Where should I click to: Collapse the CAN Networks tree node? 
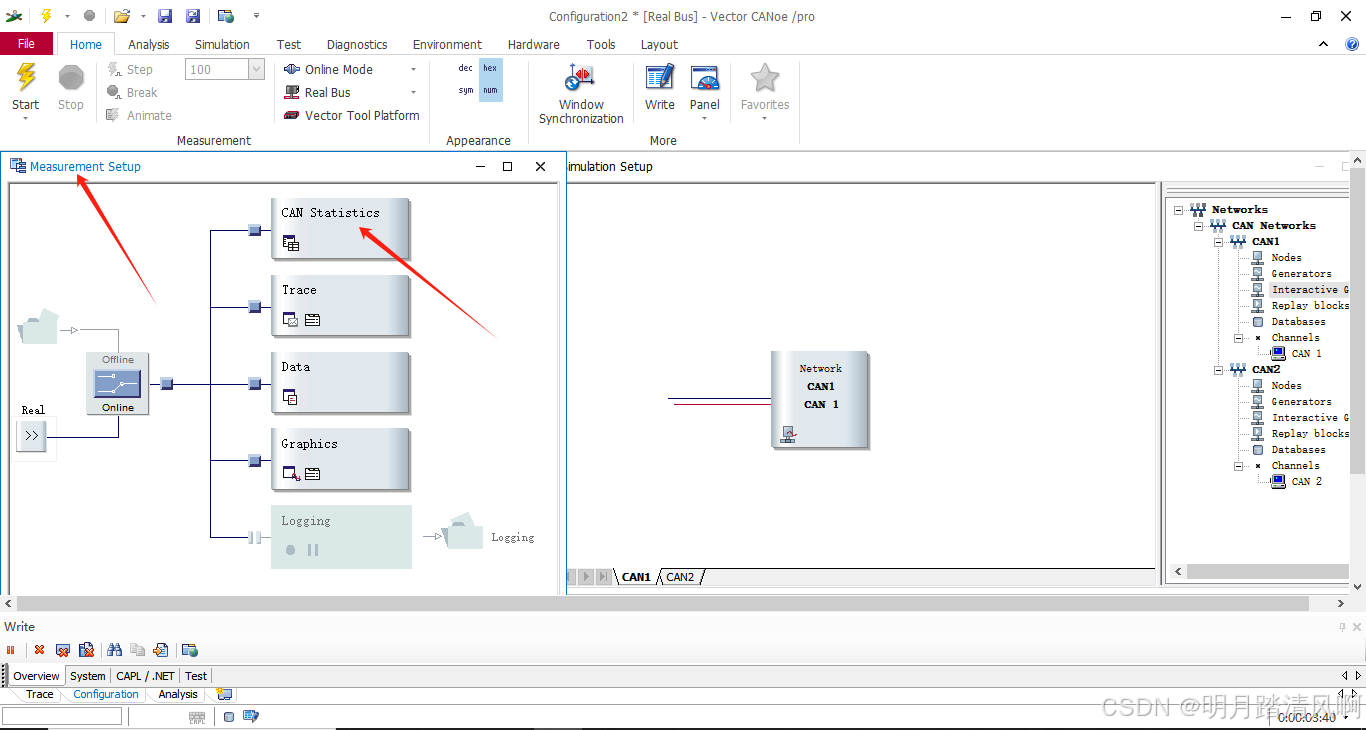point(1199,226)
